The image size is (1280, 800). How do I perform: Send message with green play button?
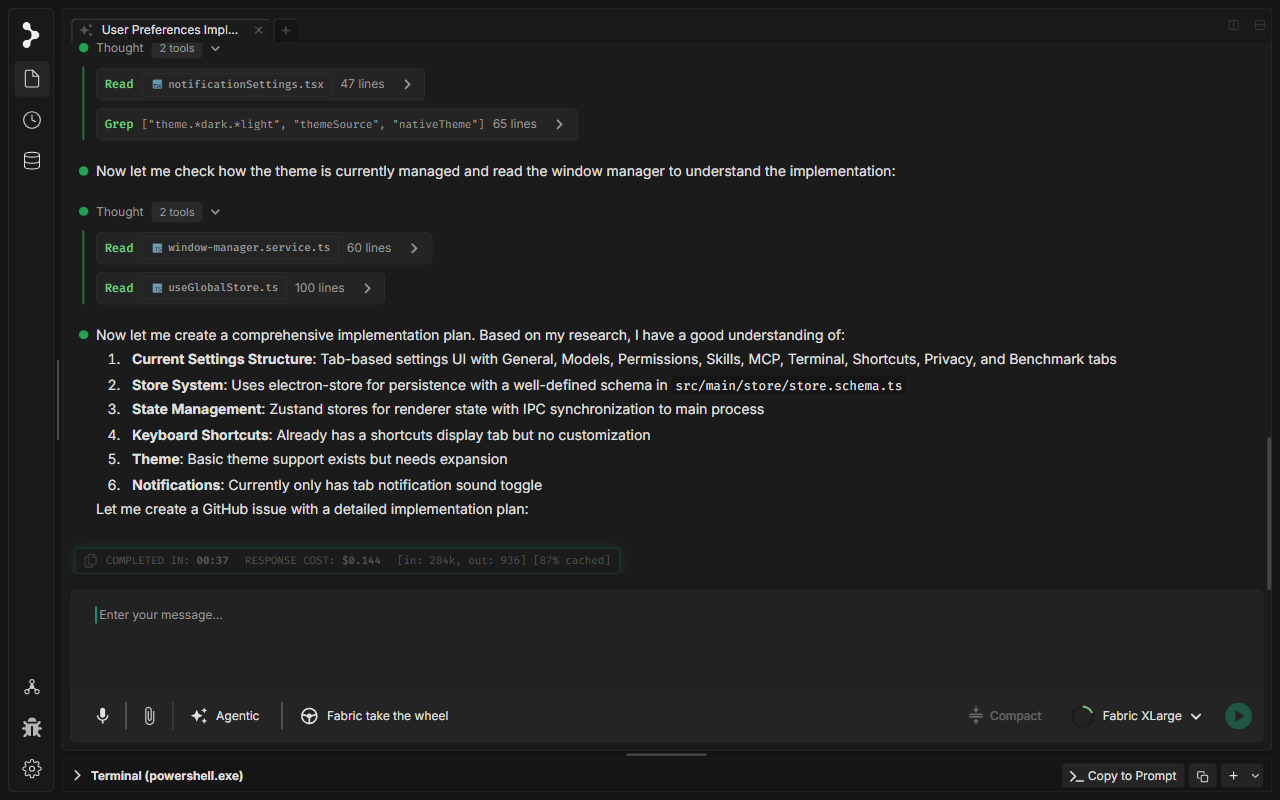[1238, 716]
